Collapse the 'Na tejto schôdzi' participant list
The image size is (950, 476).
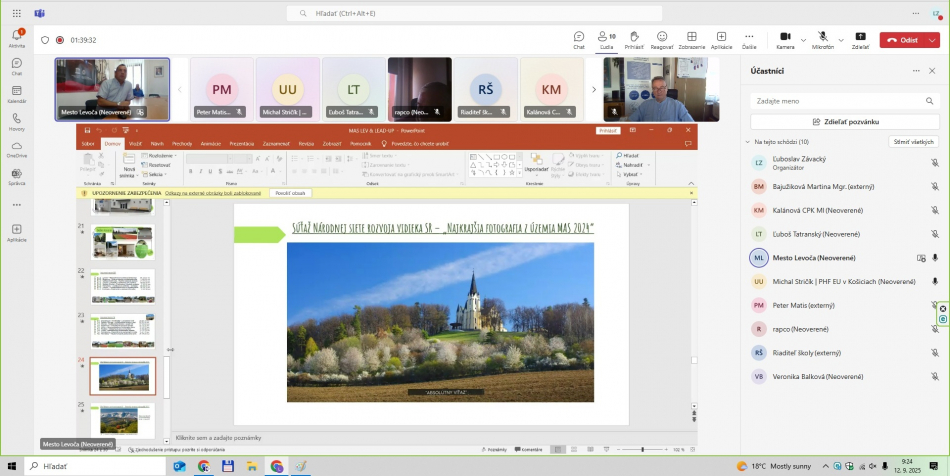(x=747, y=142)
